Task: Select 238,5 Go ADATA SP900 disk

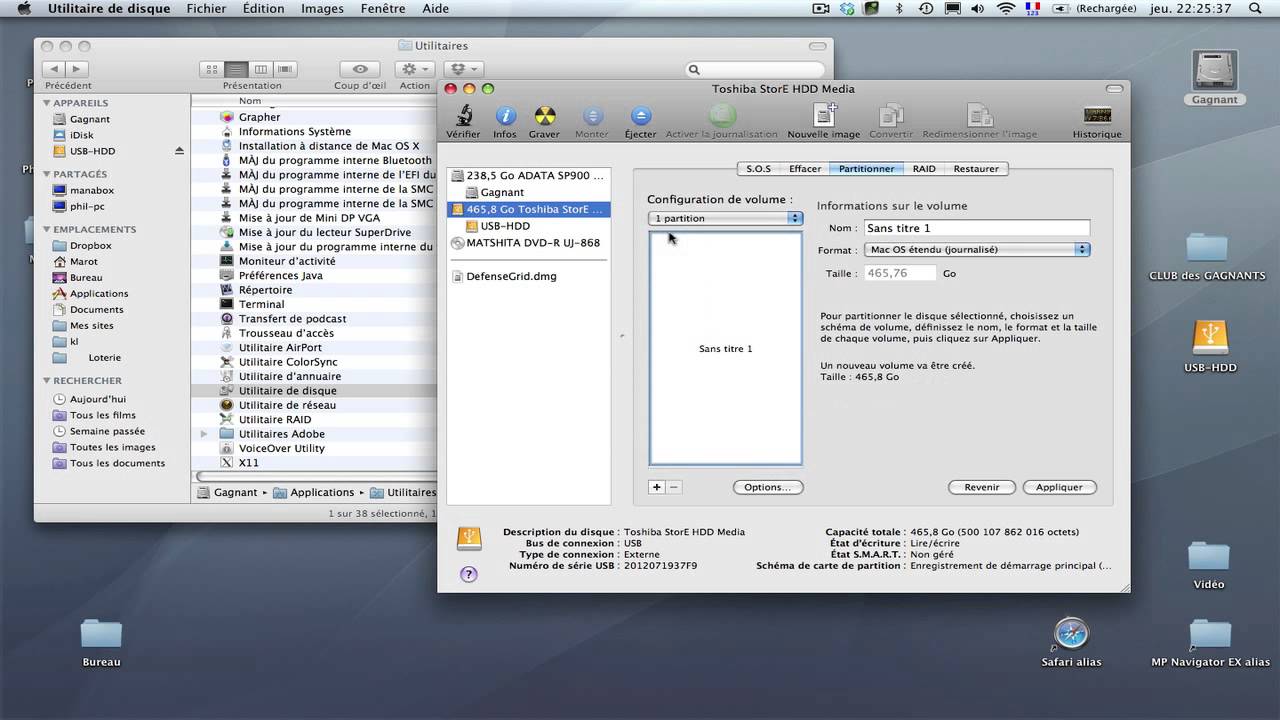Action: coord(528,175)
